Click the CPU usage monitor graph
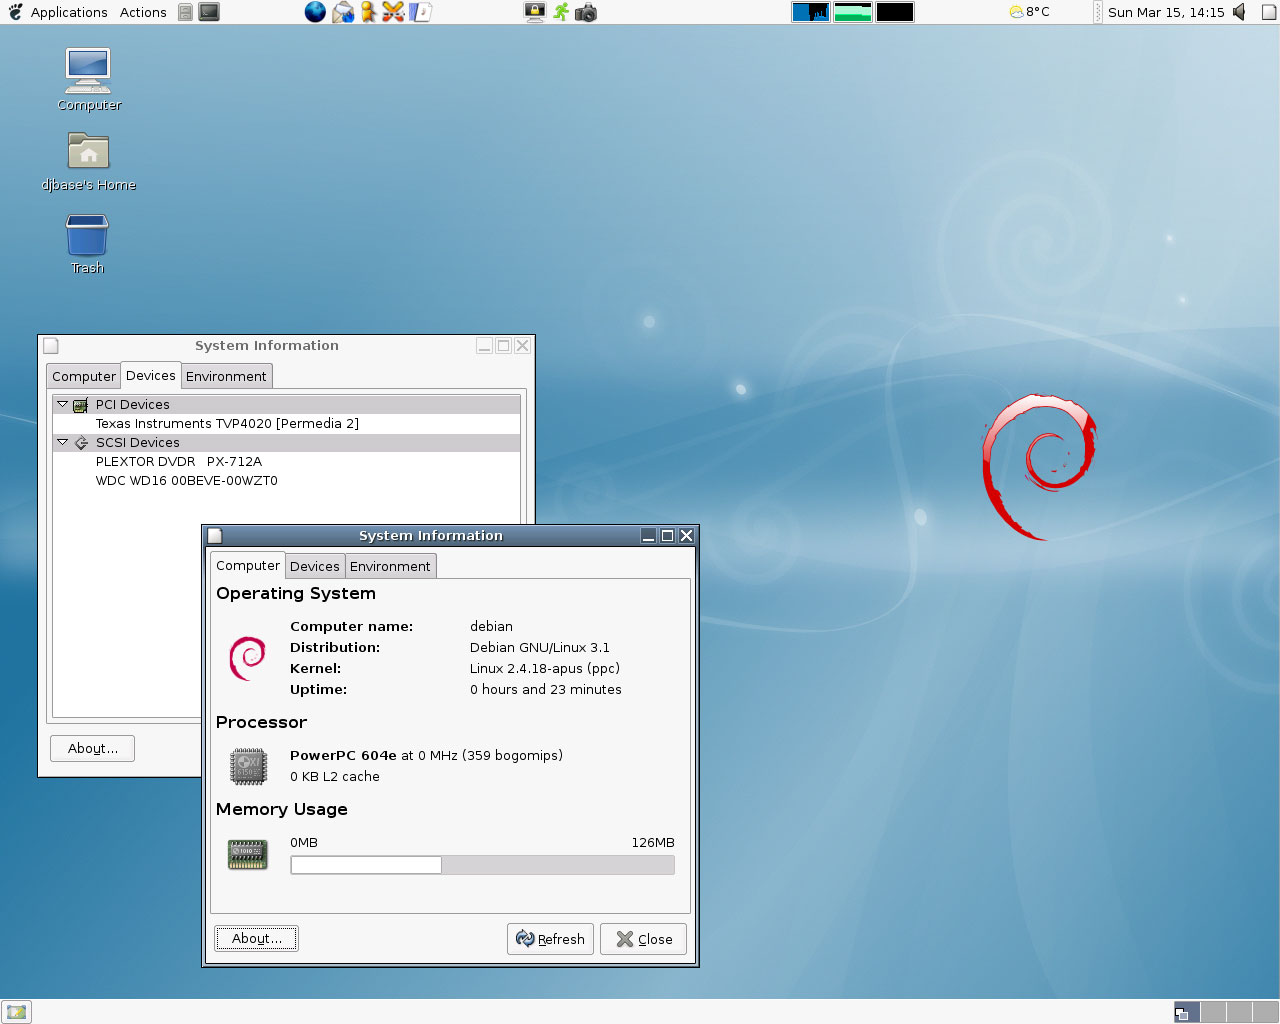The width and height of the screenshot is (1280, 1024). [x=810, y=12]
